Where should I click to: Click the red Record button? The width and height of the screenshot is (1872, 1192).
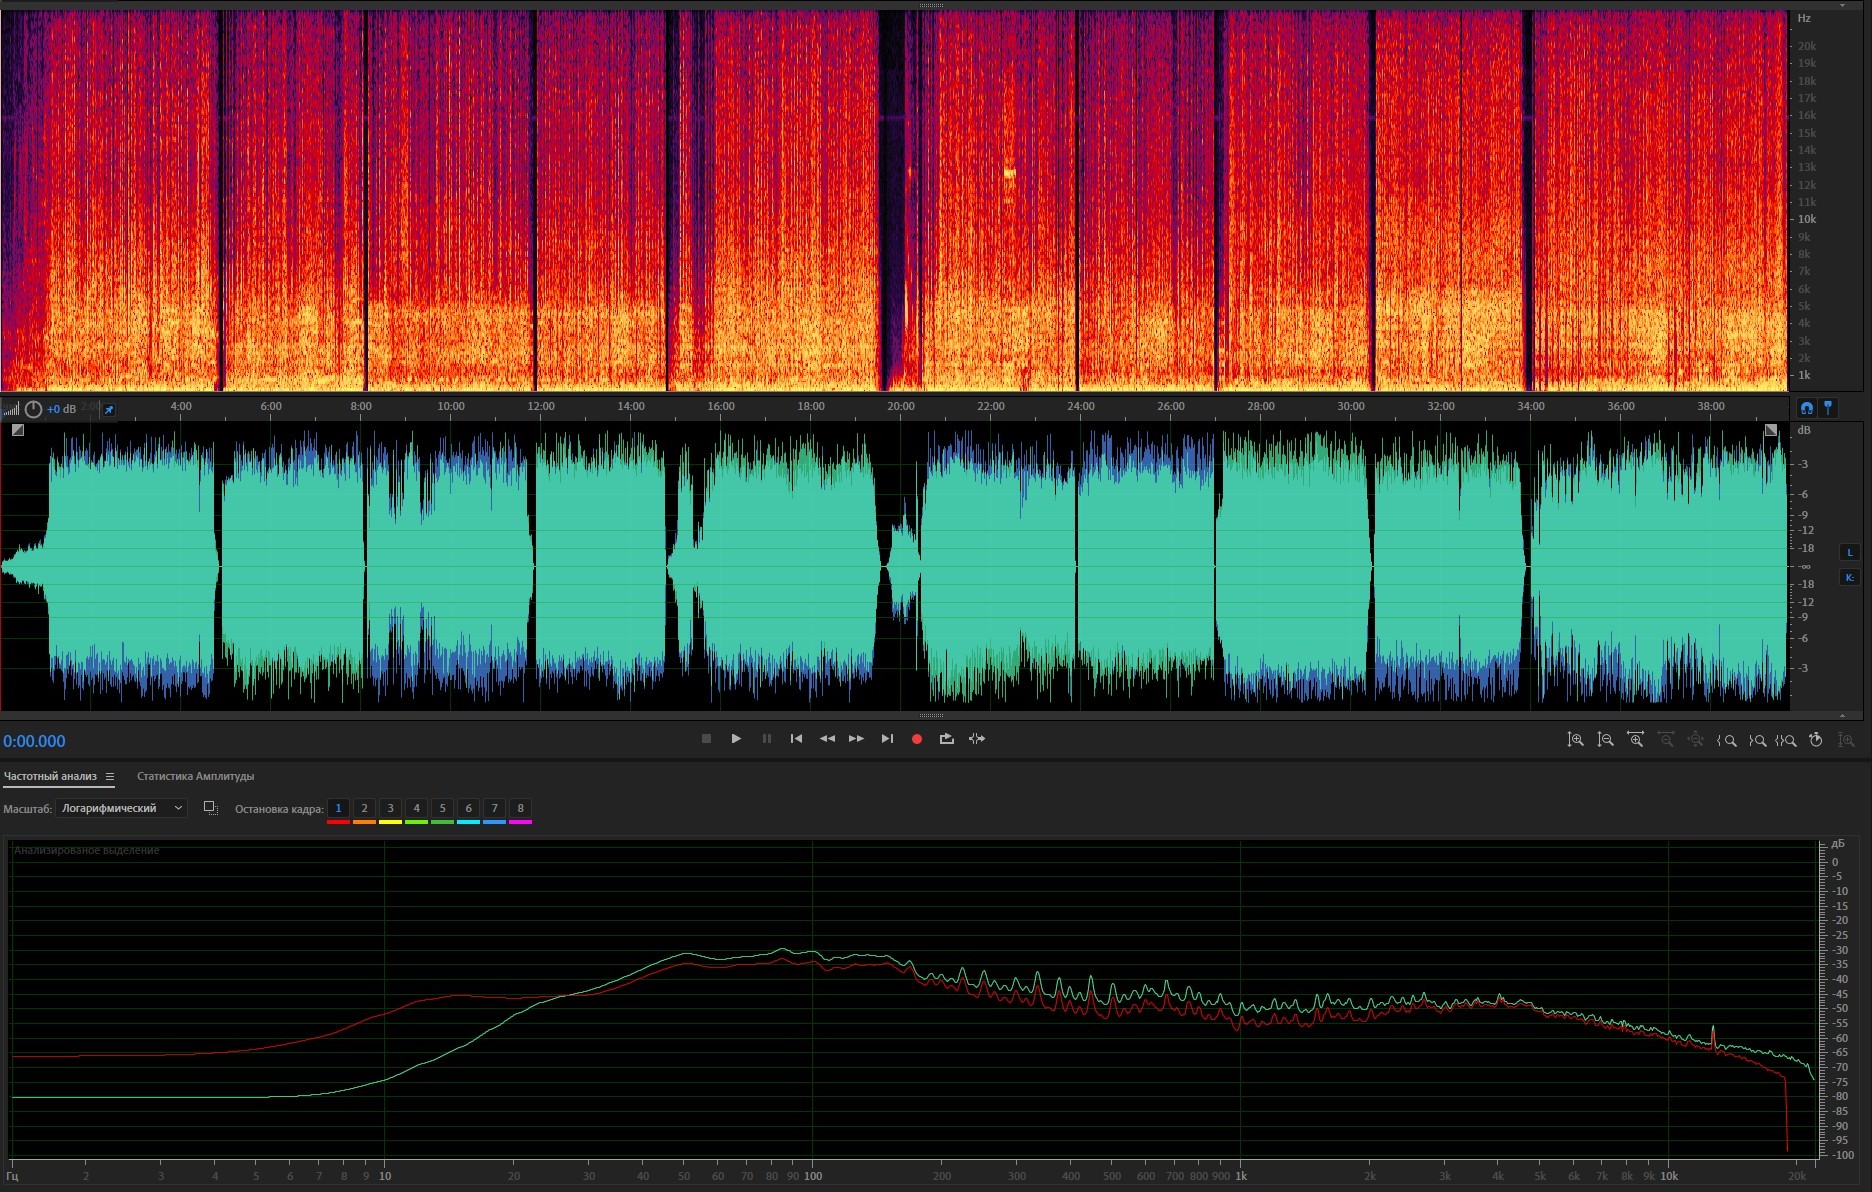916,739
